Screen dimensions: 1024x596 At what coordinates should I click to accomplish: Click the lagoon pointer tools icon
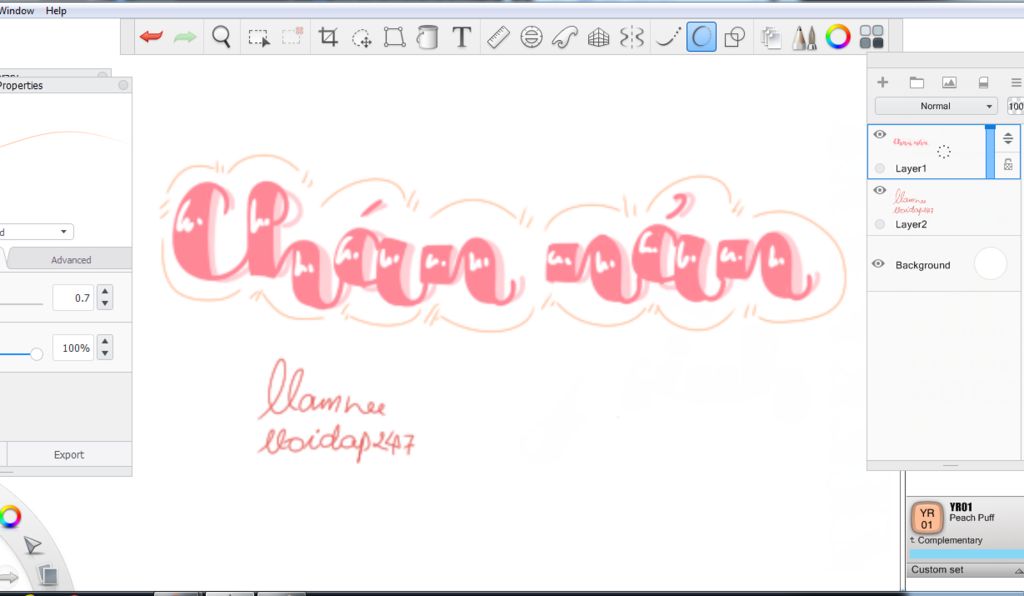[32, 546]
